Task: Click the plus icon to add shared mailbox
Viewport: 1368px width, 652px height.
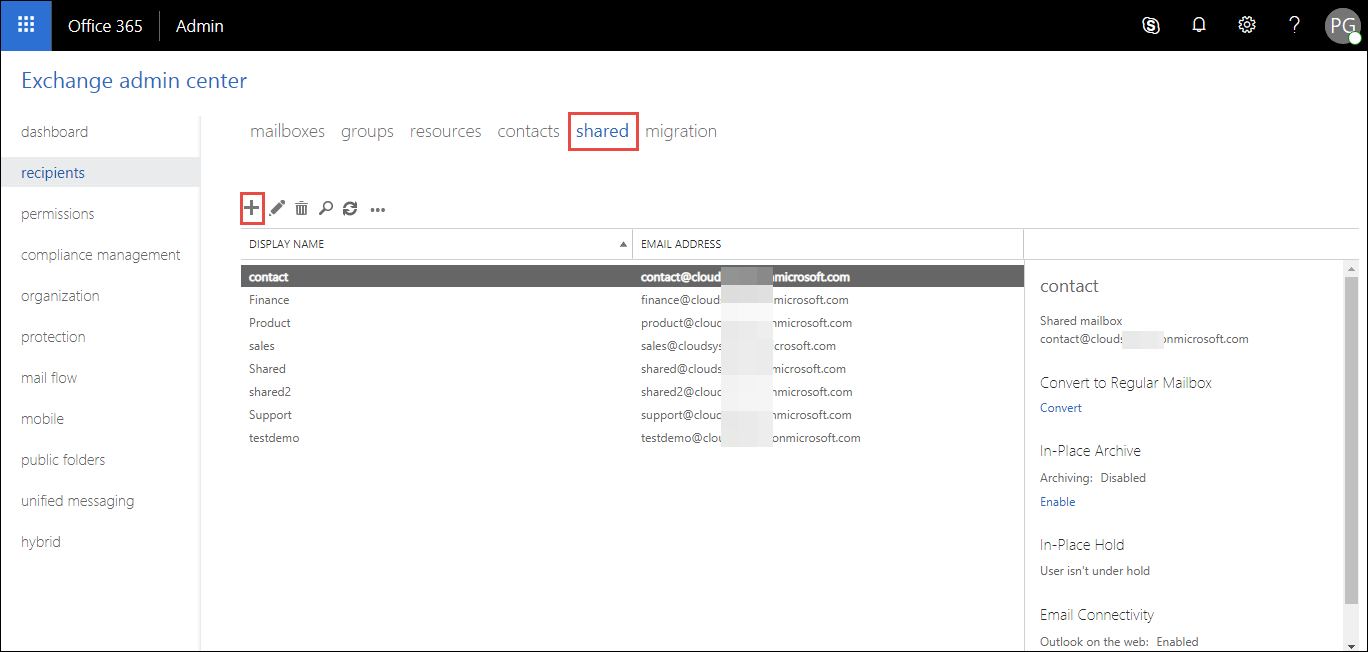Action: coord(251,208)
